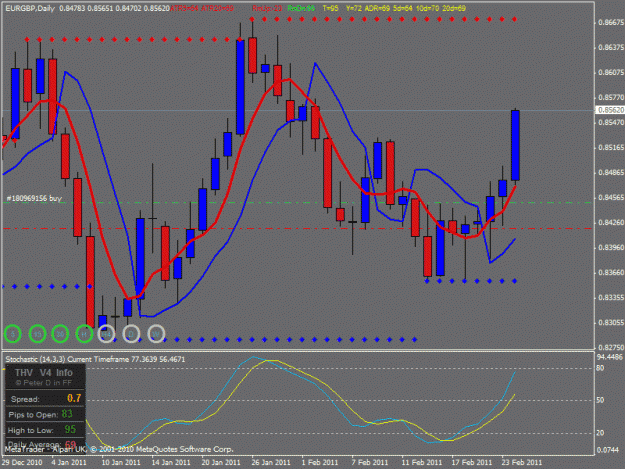Click the 0.82750 price scale label

611,347
